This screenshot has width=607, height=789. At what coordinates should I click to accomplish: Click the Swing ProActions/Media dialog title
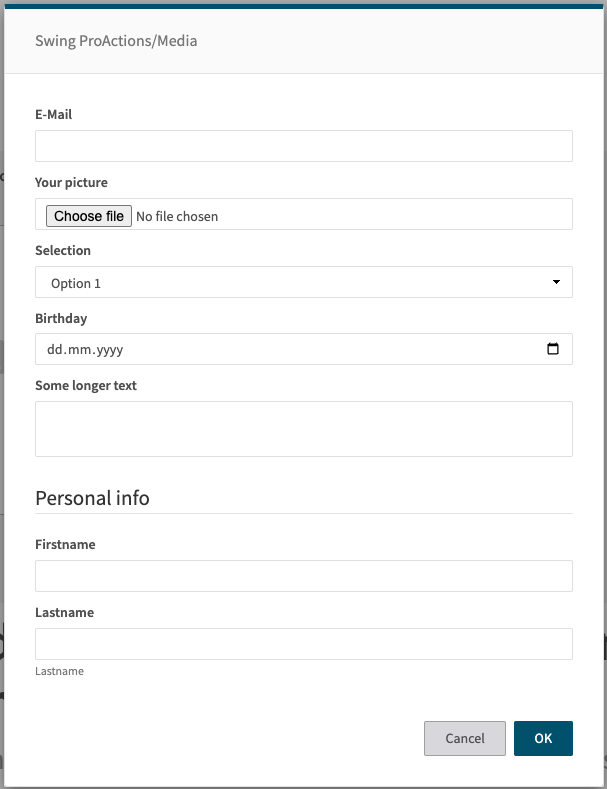116,41
